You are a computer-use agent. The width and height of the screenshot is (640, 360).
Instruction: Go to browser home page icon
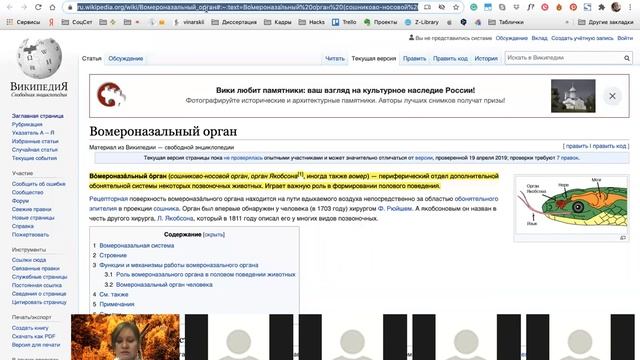click(x=52, y=7)
